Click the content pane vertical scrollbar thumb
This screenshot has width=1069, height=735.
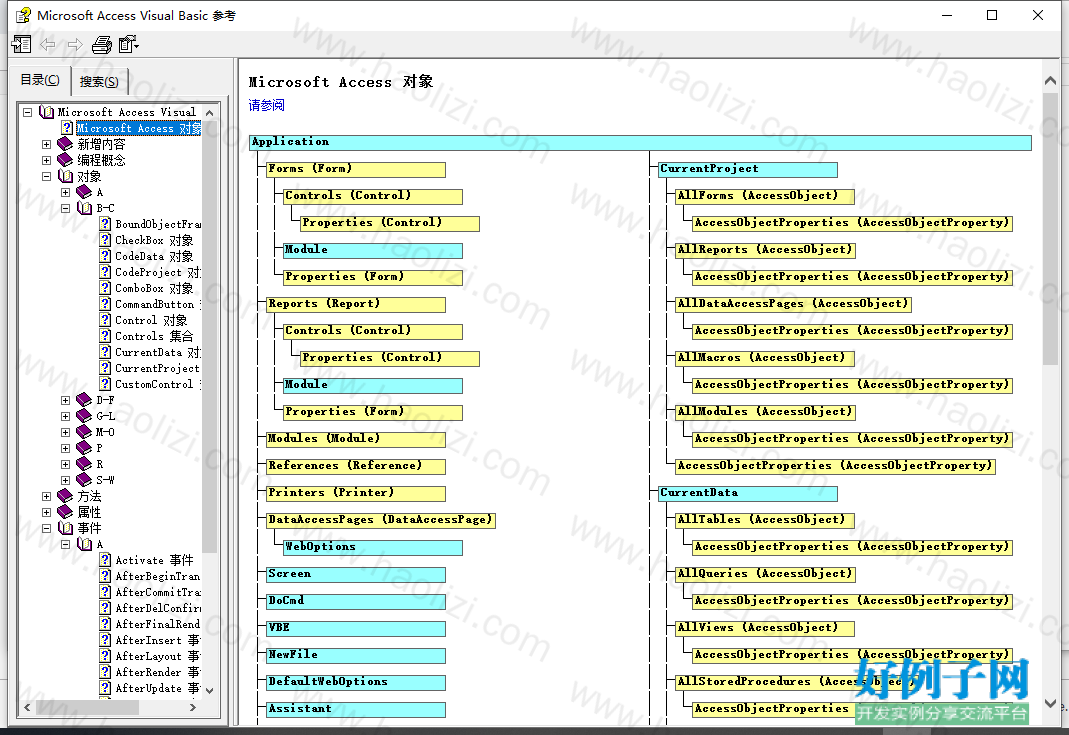[x=1050, y=228]
